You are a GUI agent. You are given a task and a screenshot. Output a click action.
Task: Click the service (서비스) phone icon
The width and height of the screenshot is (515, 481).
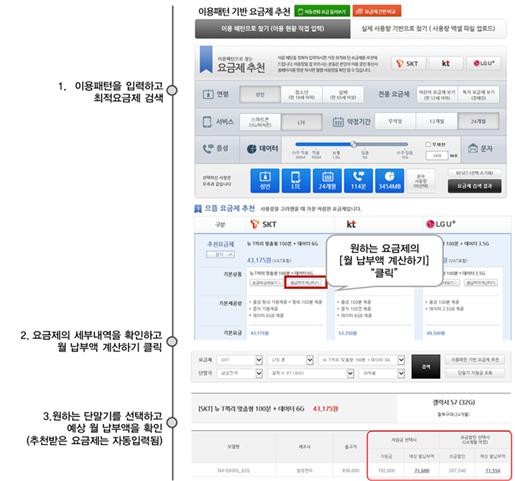point(207,122)
